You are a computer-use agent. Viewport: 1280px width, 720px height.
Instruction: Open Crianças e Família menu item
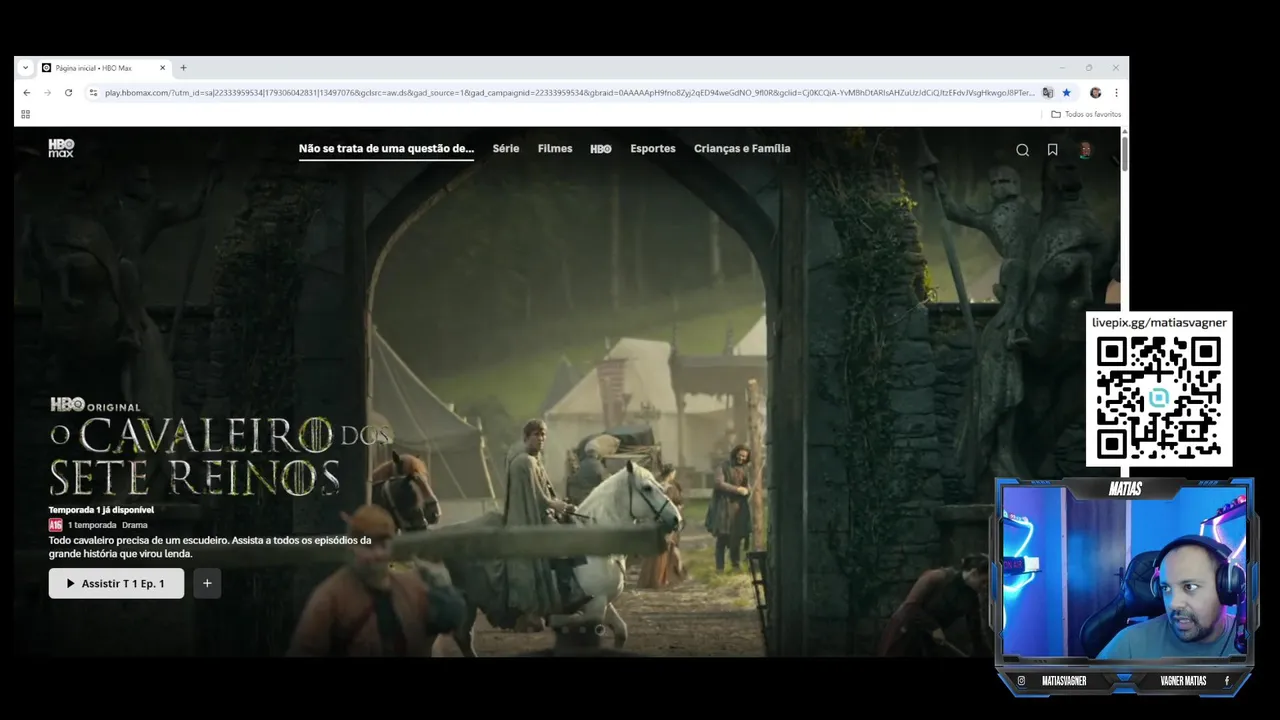742,149
